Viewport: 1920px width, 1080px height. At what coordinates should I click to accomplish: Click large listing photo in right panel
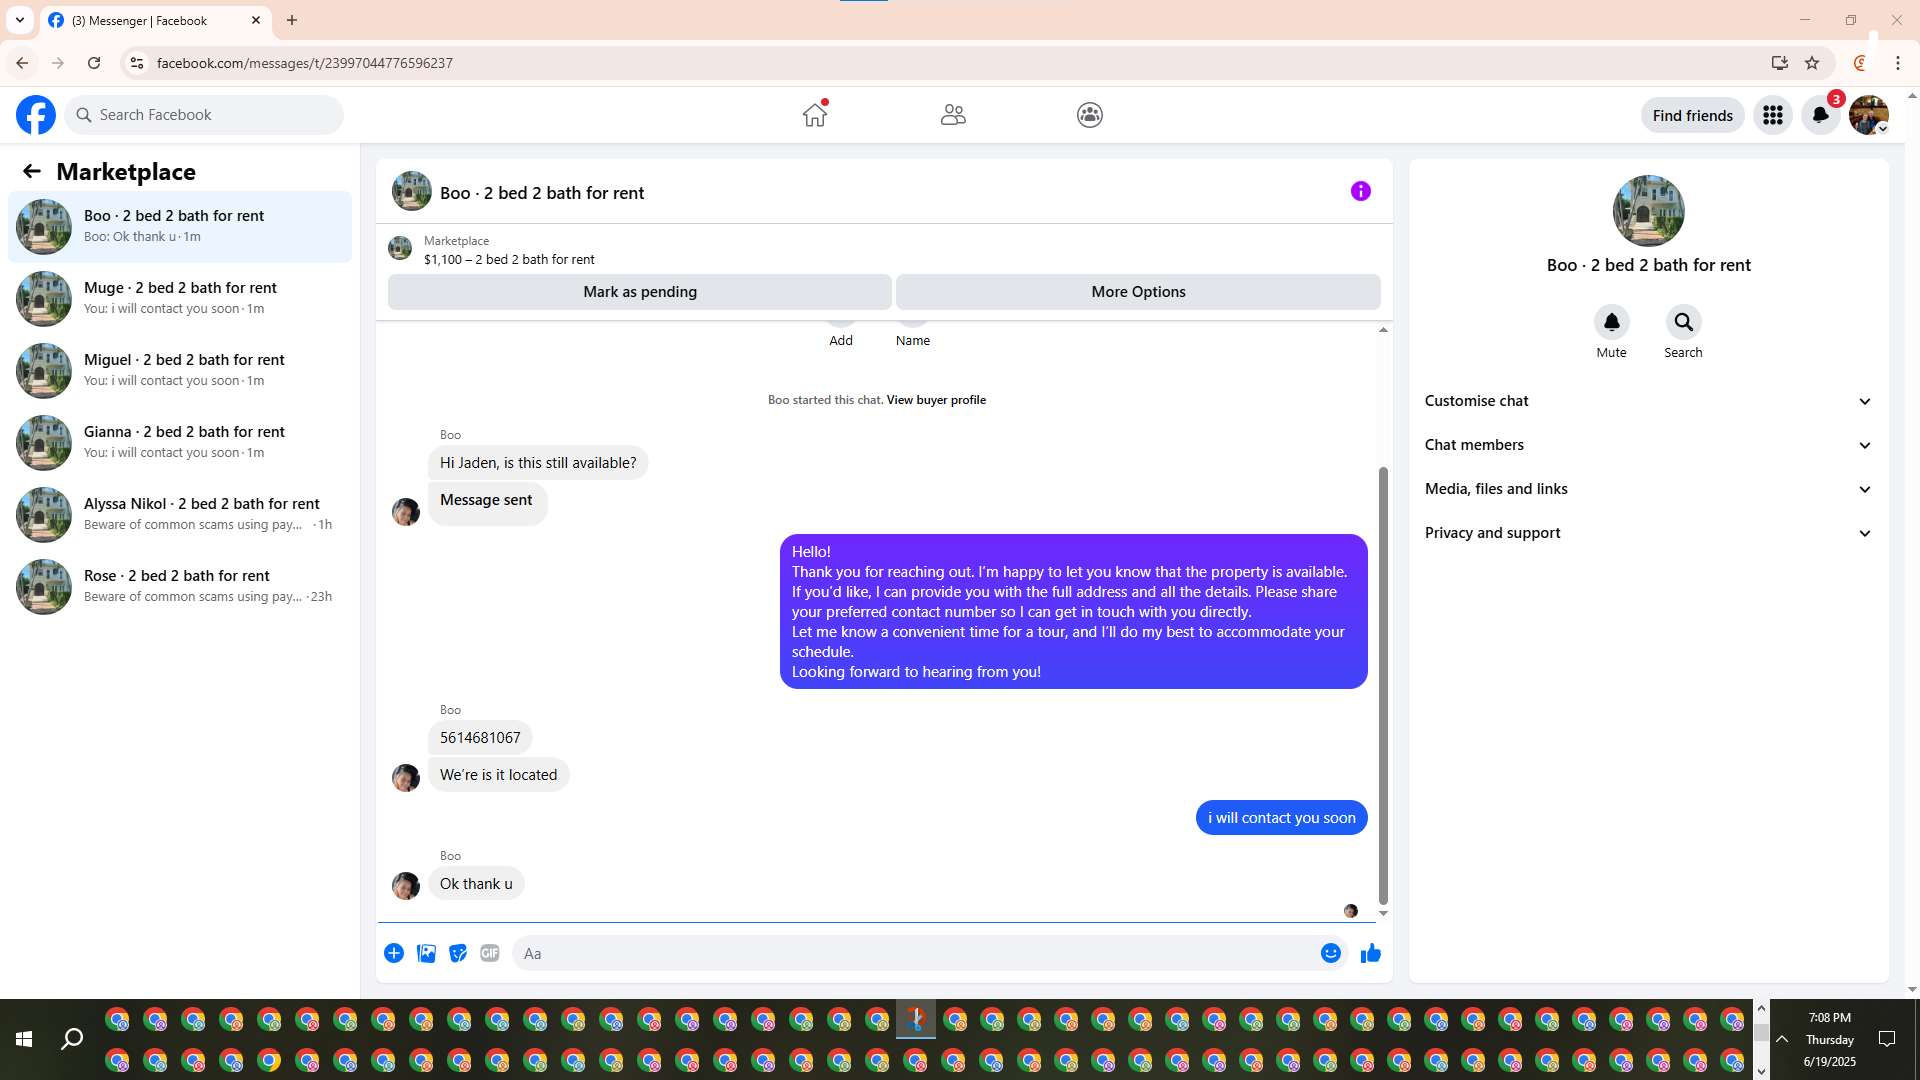point(1648,211)
